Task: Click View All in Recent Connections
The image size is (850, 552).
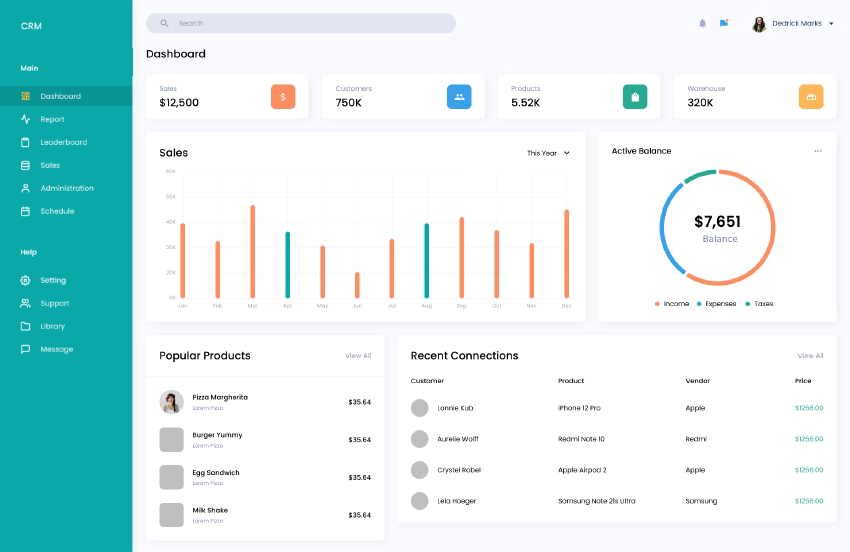Action: pos(810,356)
